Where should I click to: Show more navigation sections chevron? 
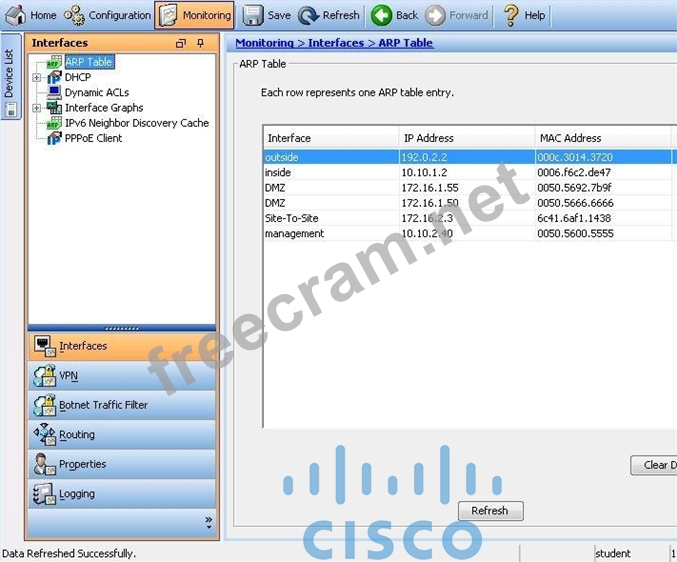tap(208, 521)
